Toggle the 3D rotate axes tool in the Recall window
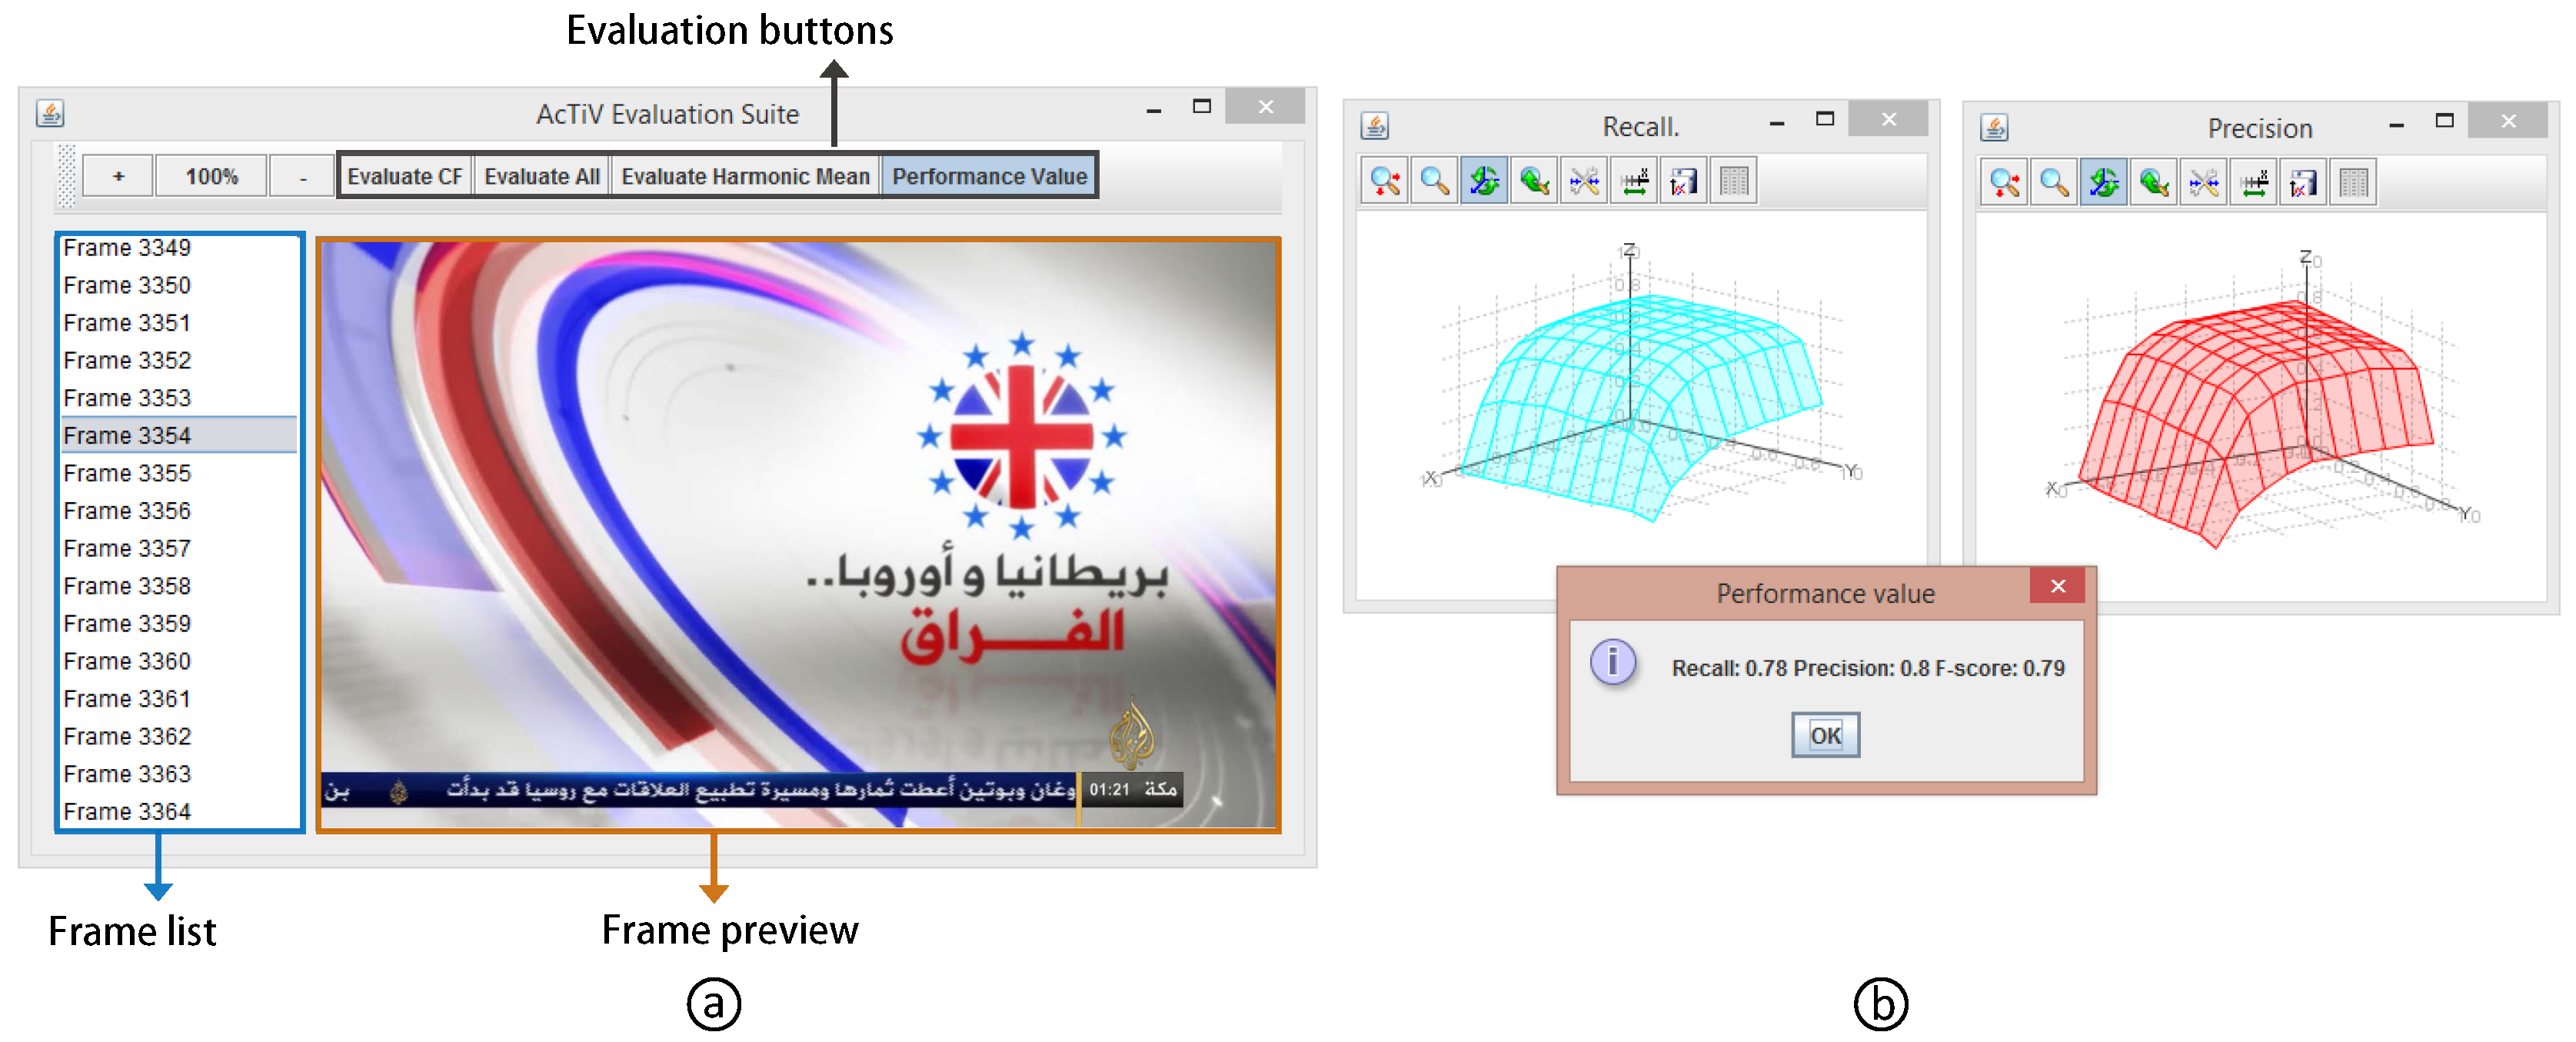Viewport: 2576px width, 1042px height. point(1484,181)
